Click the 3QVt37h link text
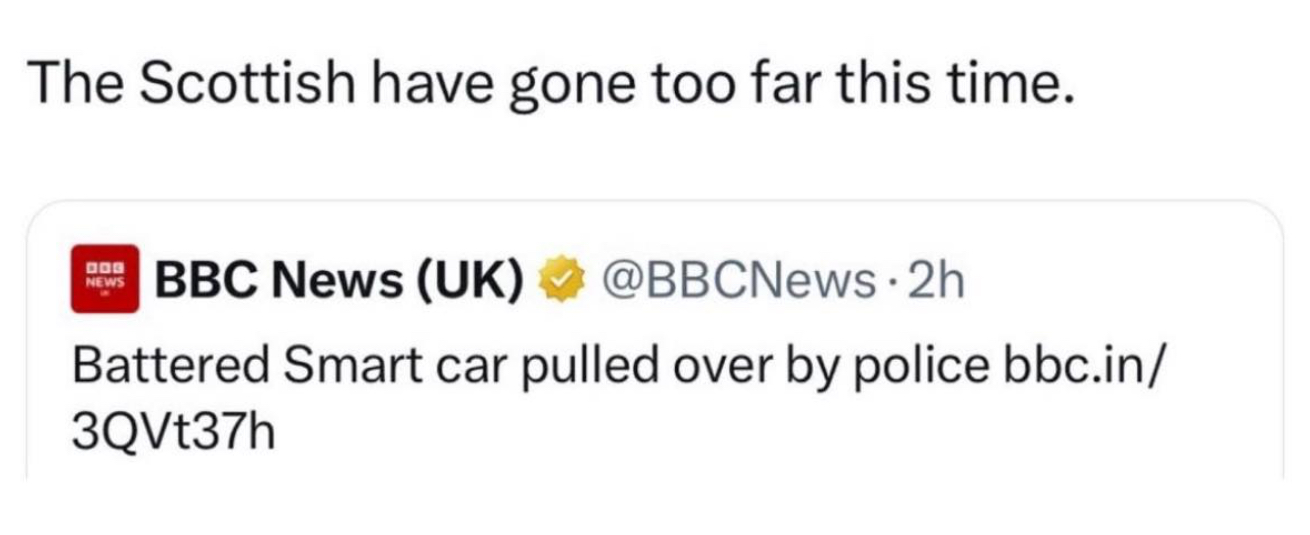This screenshot has height=535, width=1310. point(171,432)
